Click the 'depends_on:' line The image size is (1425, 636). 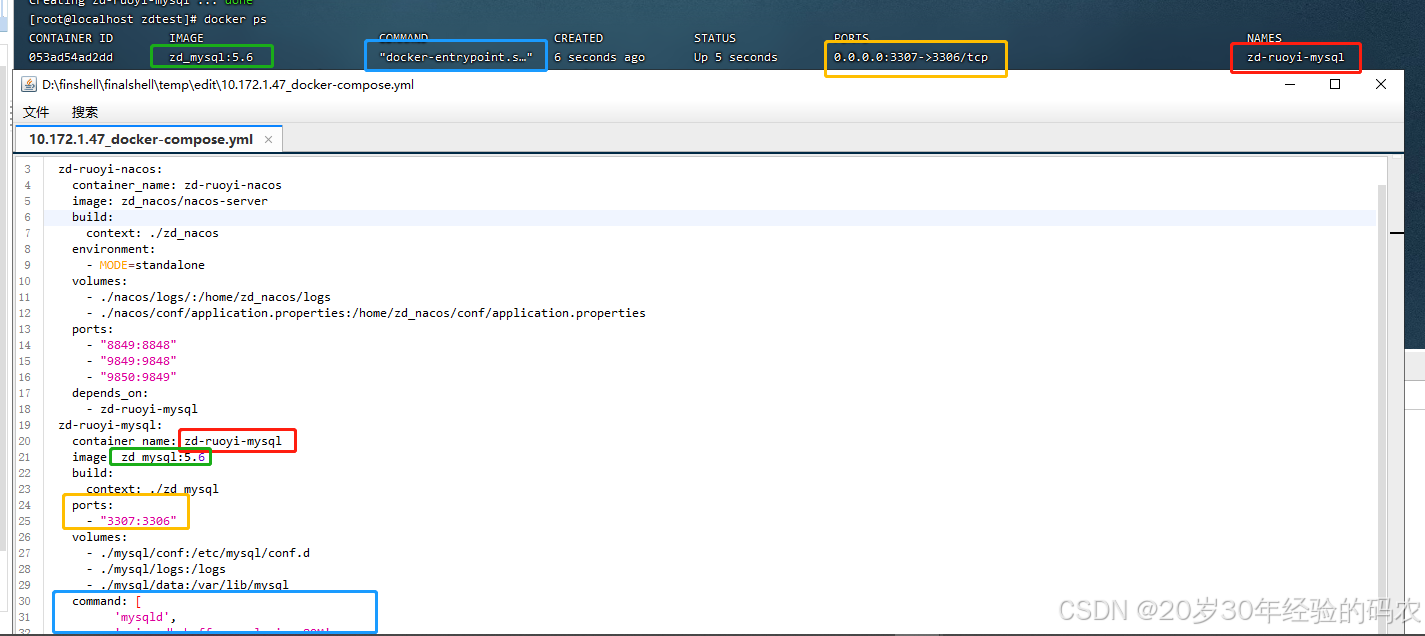pyautogui.click(x=110, y=393)
